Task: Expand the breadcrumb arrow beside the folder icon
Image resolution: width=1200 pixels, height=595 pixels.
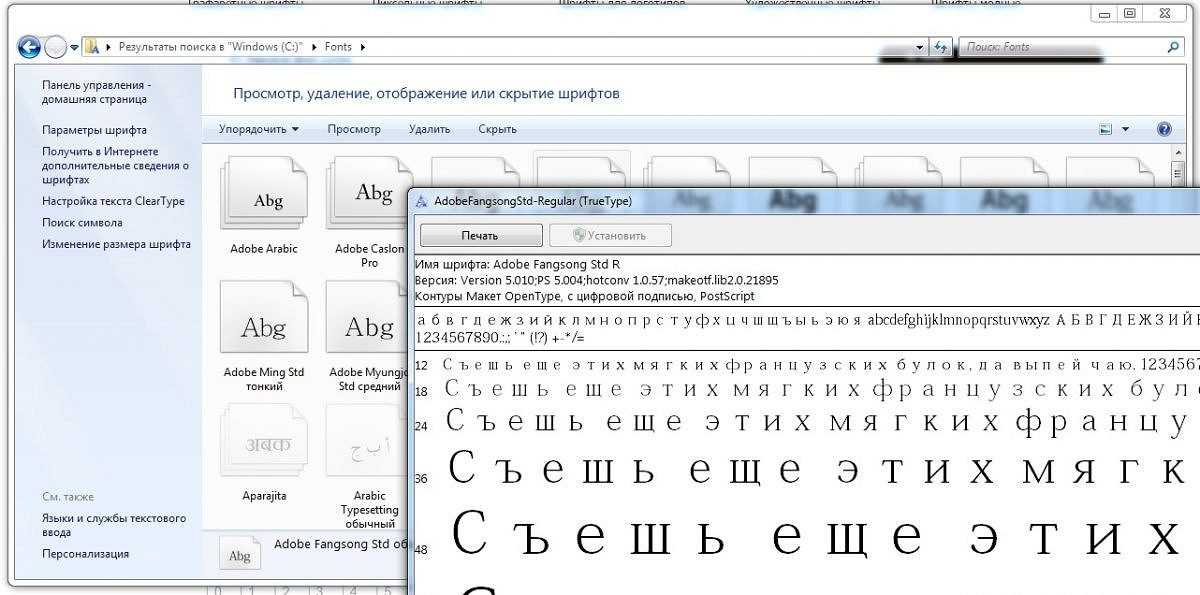Action: tap(109, 47)
